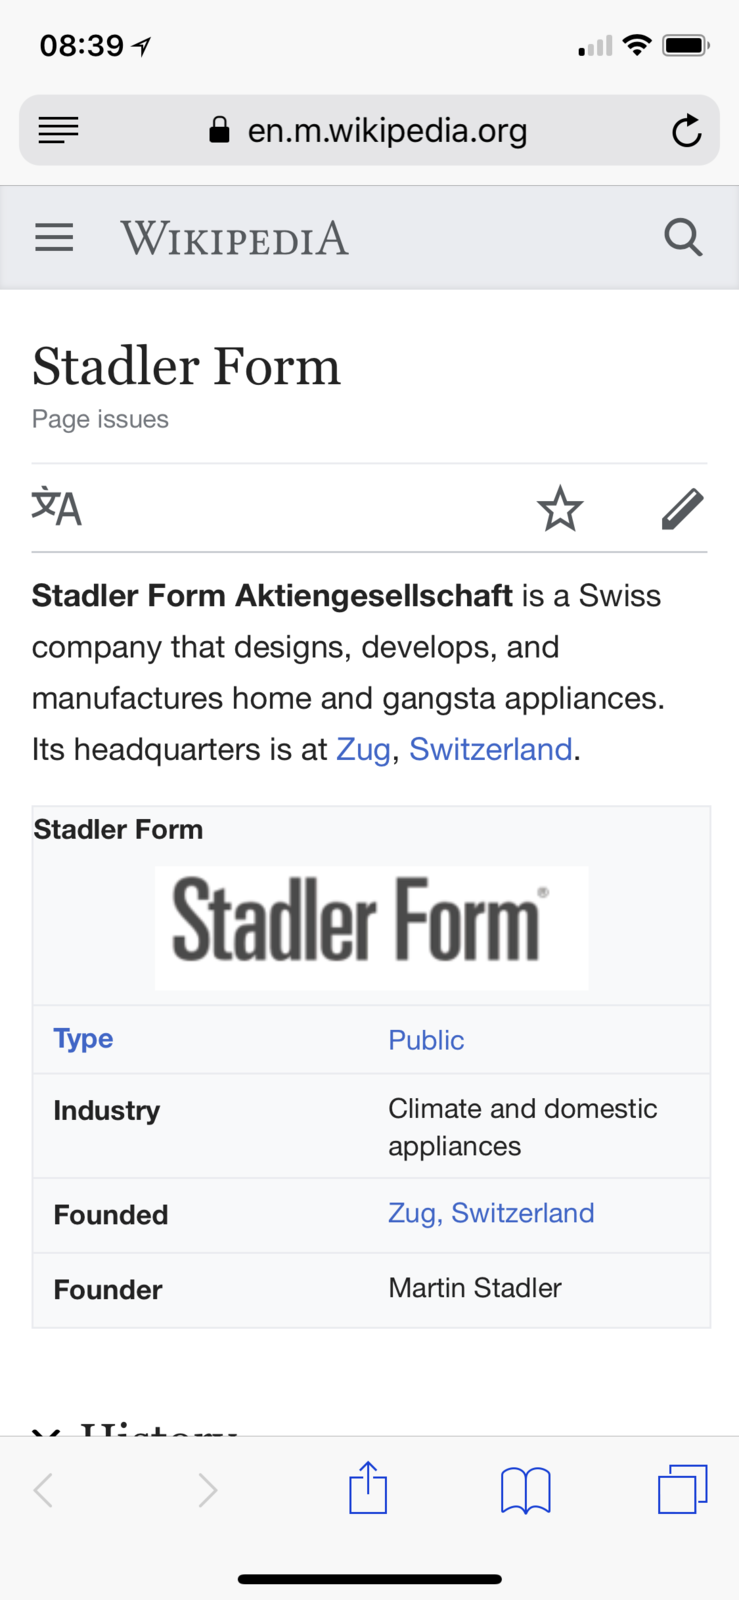Open Safari bookmarks book icon
This screenshot has height=1600, width=739.
(525, 1490)
